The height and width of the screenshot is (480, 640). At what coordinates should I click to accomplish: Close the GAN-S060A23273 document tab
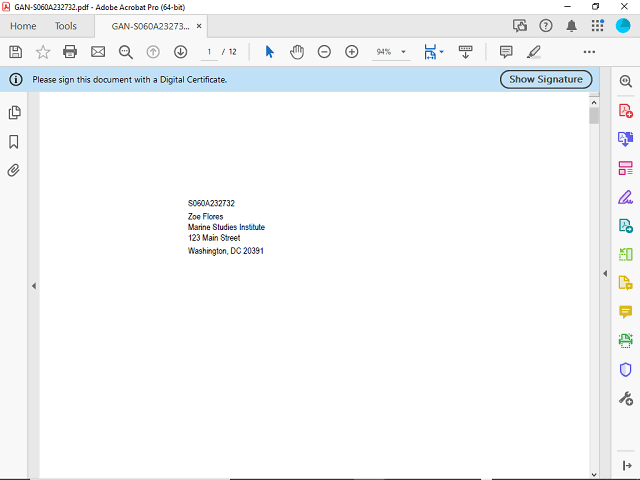199,26
